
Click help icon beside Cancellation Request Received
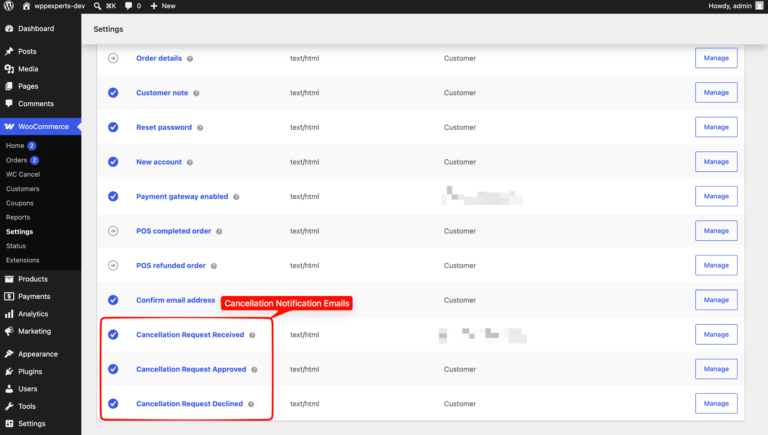[252, 335]
